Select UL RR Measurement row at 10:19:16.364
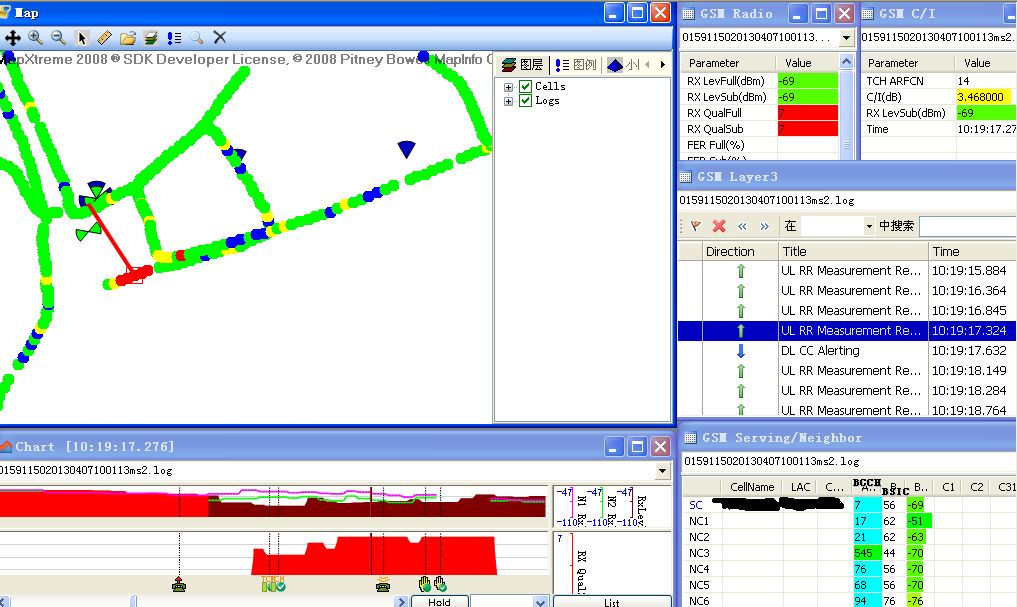The height and width of the screenshot is (607, 1017). 847,291
